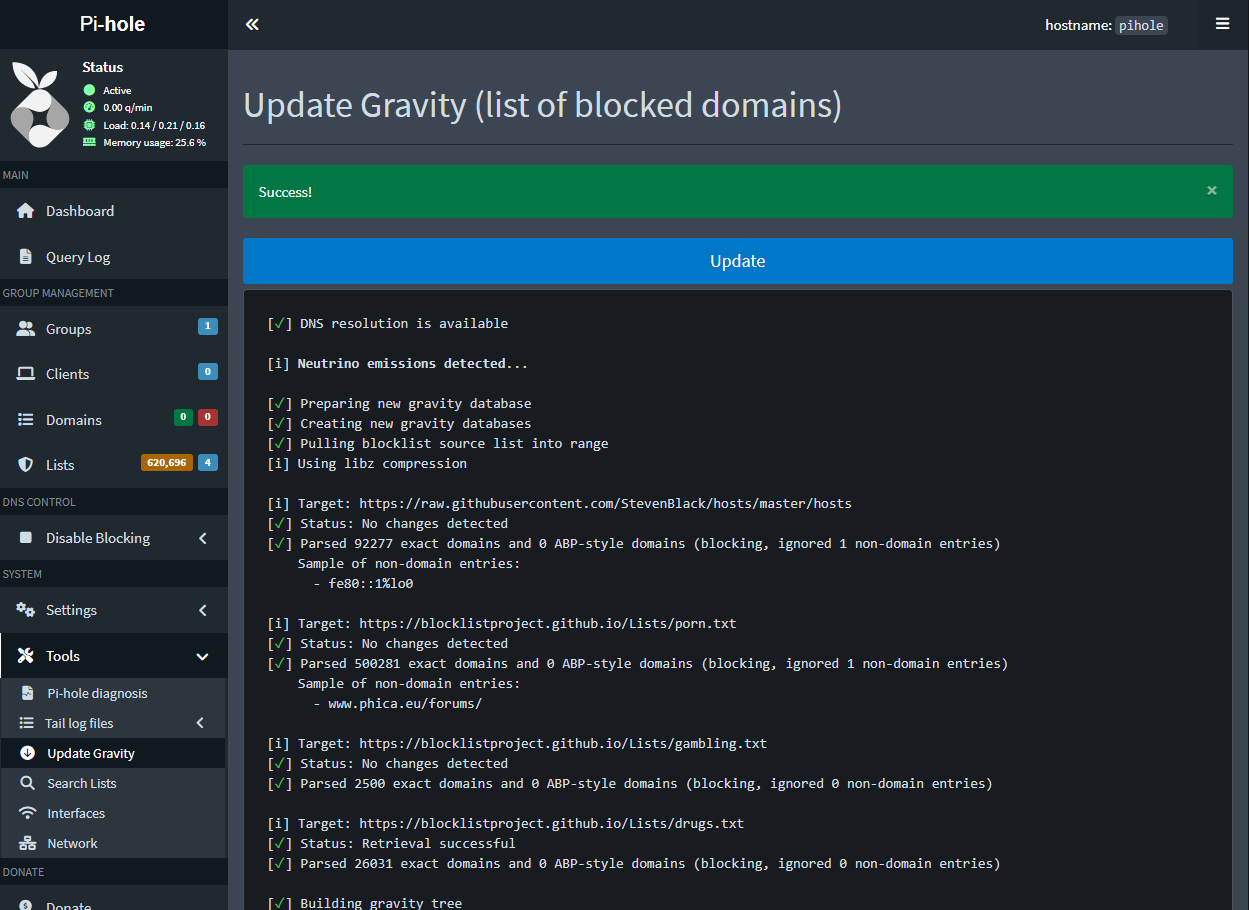Expand the Disable Blocking chevron
1249x910 pixels.
pos(203,538)
